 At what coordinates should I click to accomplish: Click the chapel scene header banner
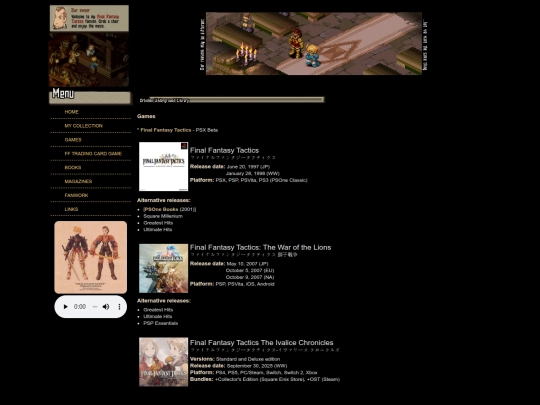(314, 43)
